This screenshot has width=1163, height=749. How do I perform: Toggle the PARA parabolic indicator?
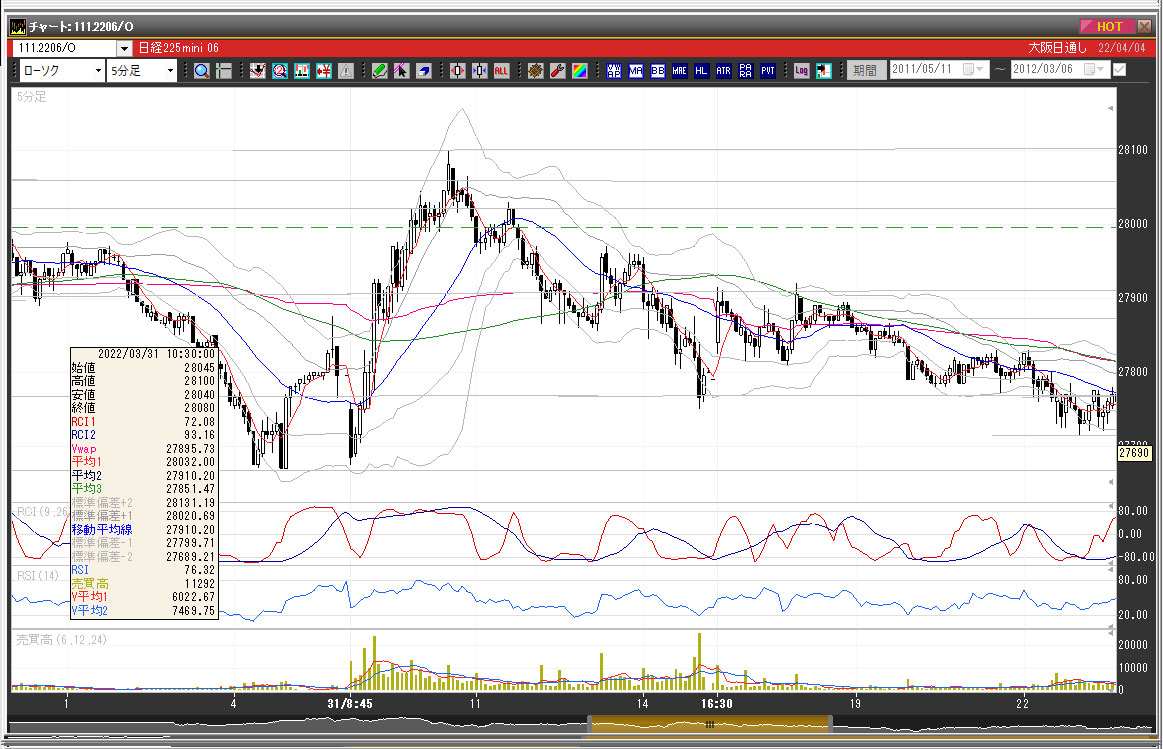click(745, 70)
